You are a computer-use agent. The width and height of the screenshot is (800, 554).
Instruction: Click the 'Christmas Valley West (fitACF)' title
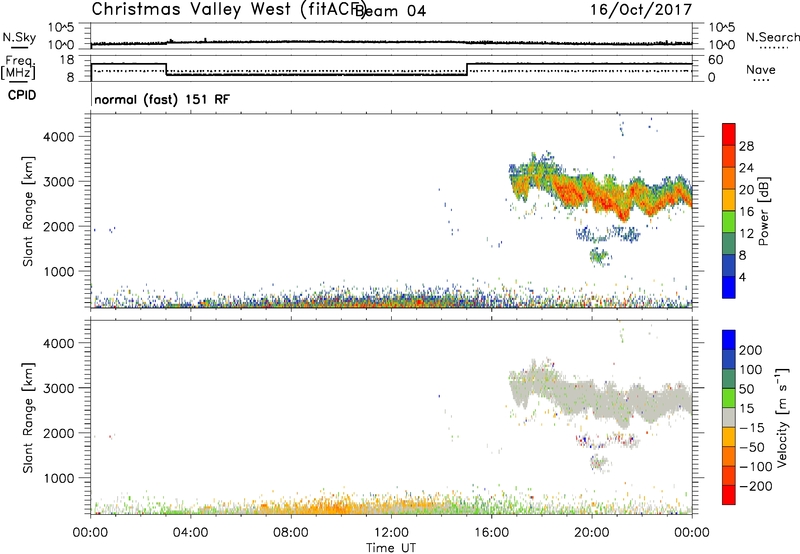tap(228, 9)
